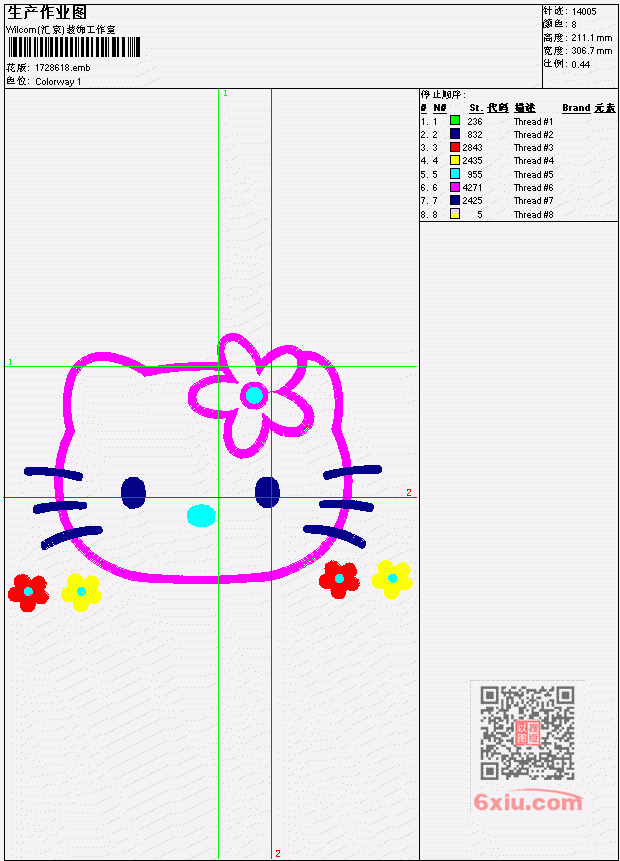Click the yellow flower on the far right

pyautogui.click(x=392, y=579)
